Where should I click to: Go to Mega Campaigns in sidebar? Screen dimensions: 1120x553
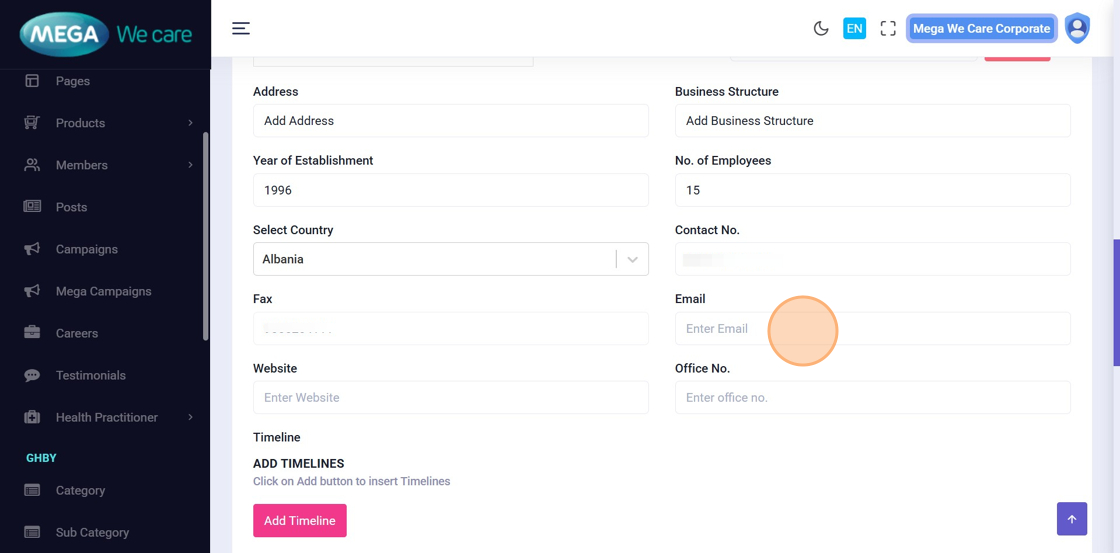point(103,291)
